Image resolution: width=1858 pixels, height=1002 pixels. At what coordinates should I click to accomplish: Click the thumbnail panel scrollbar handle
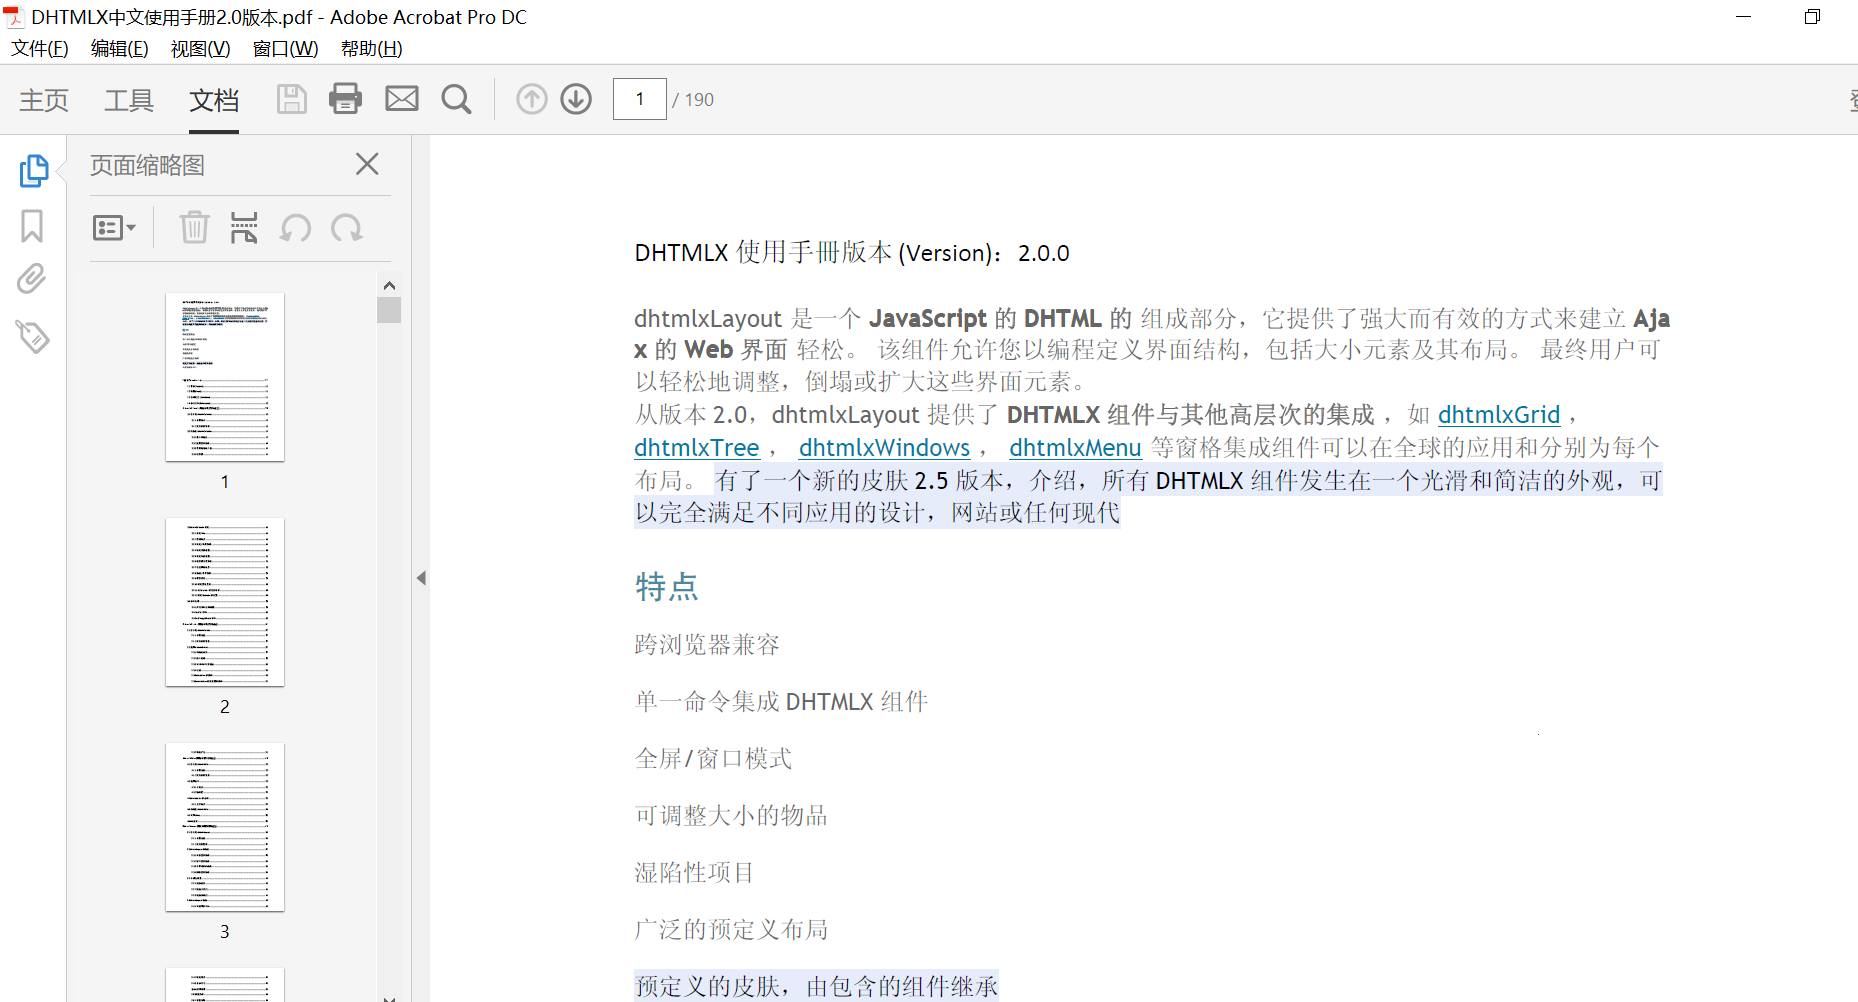(389, 310)
